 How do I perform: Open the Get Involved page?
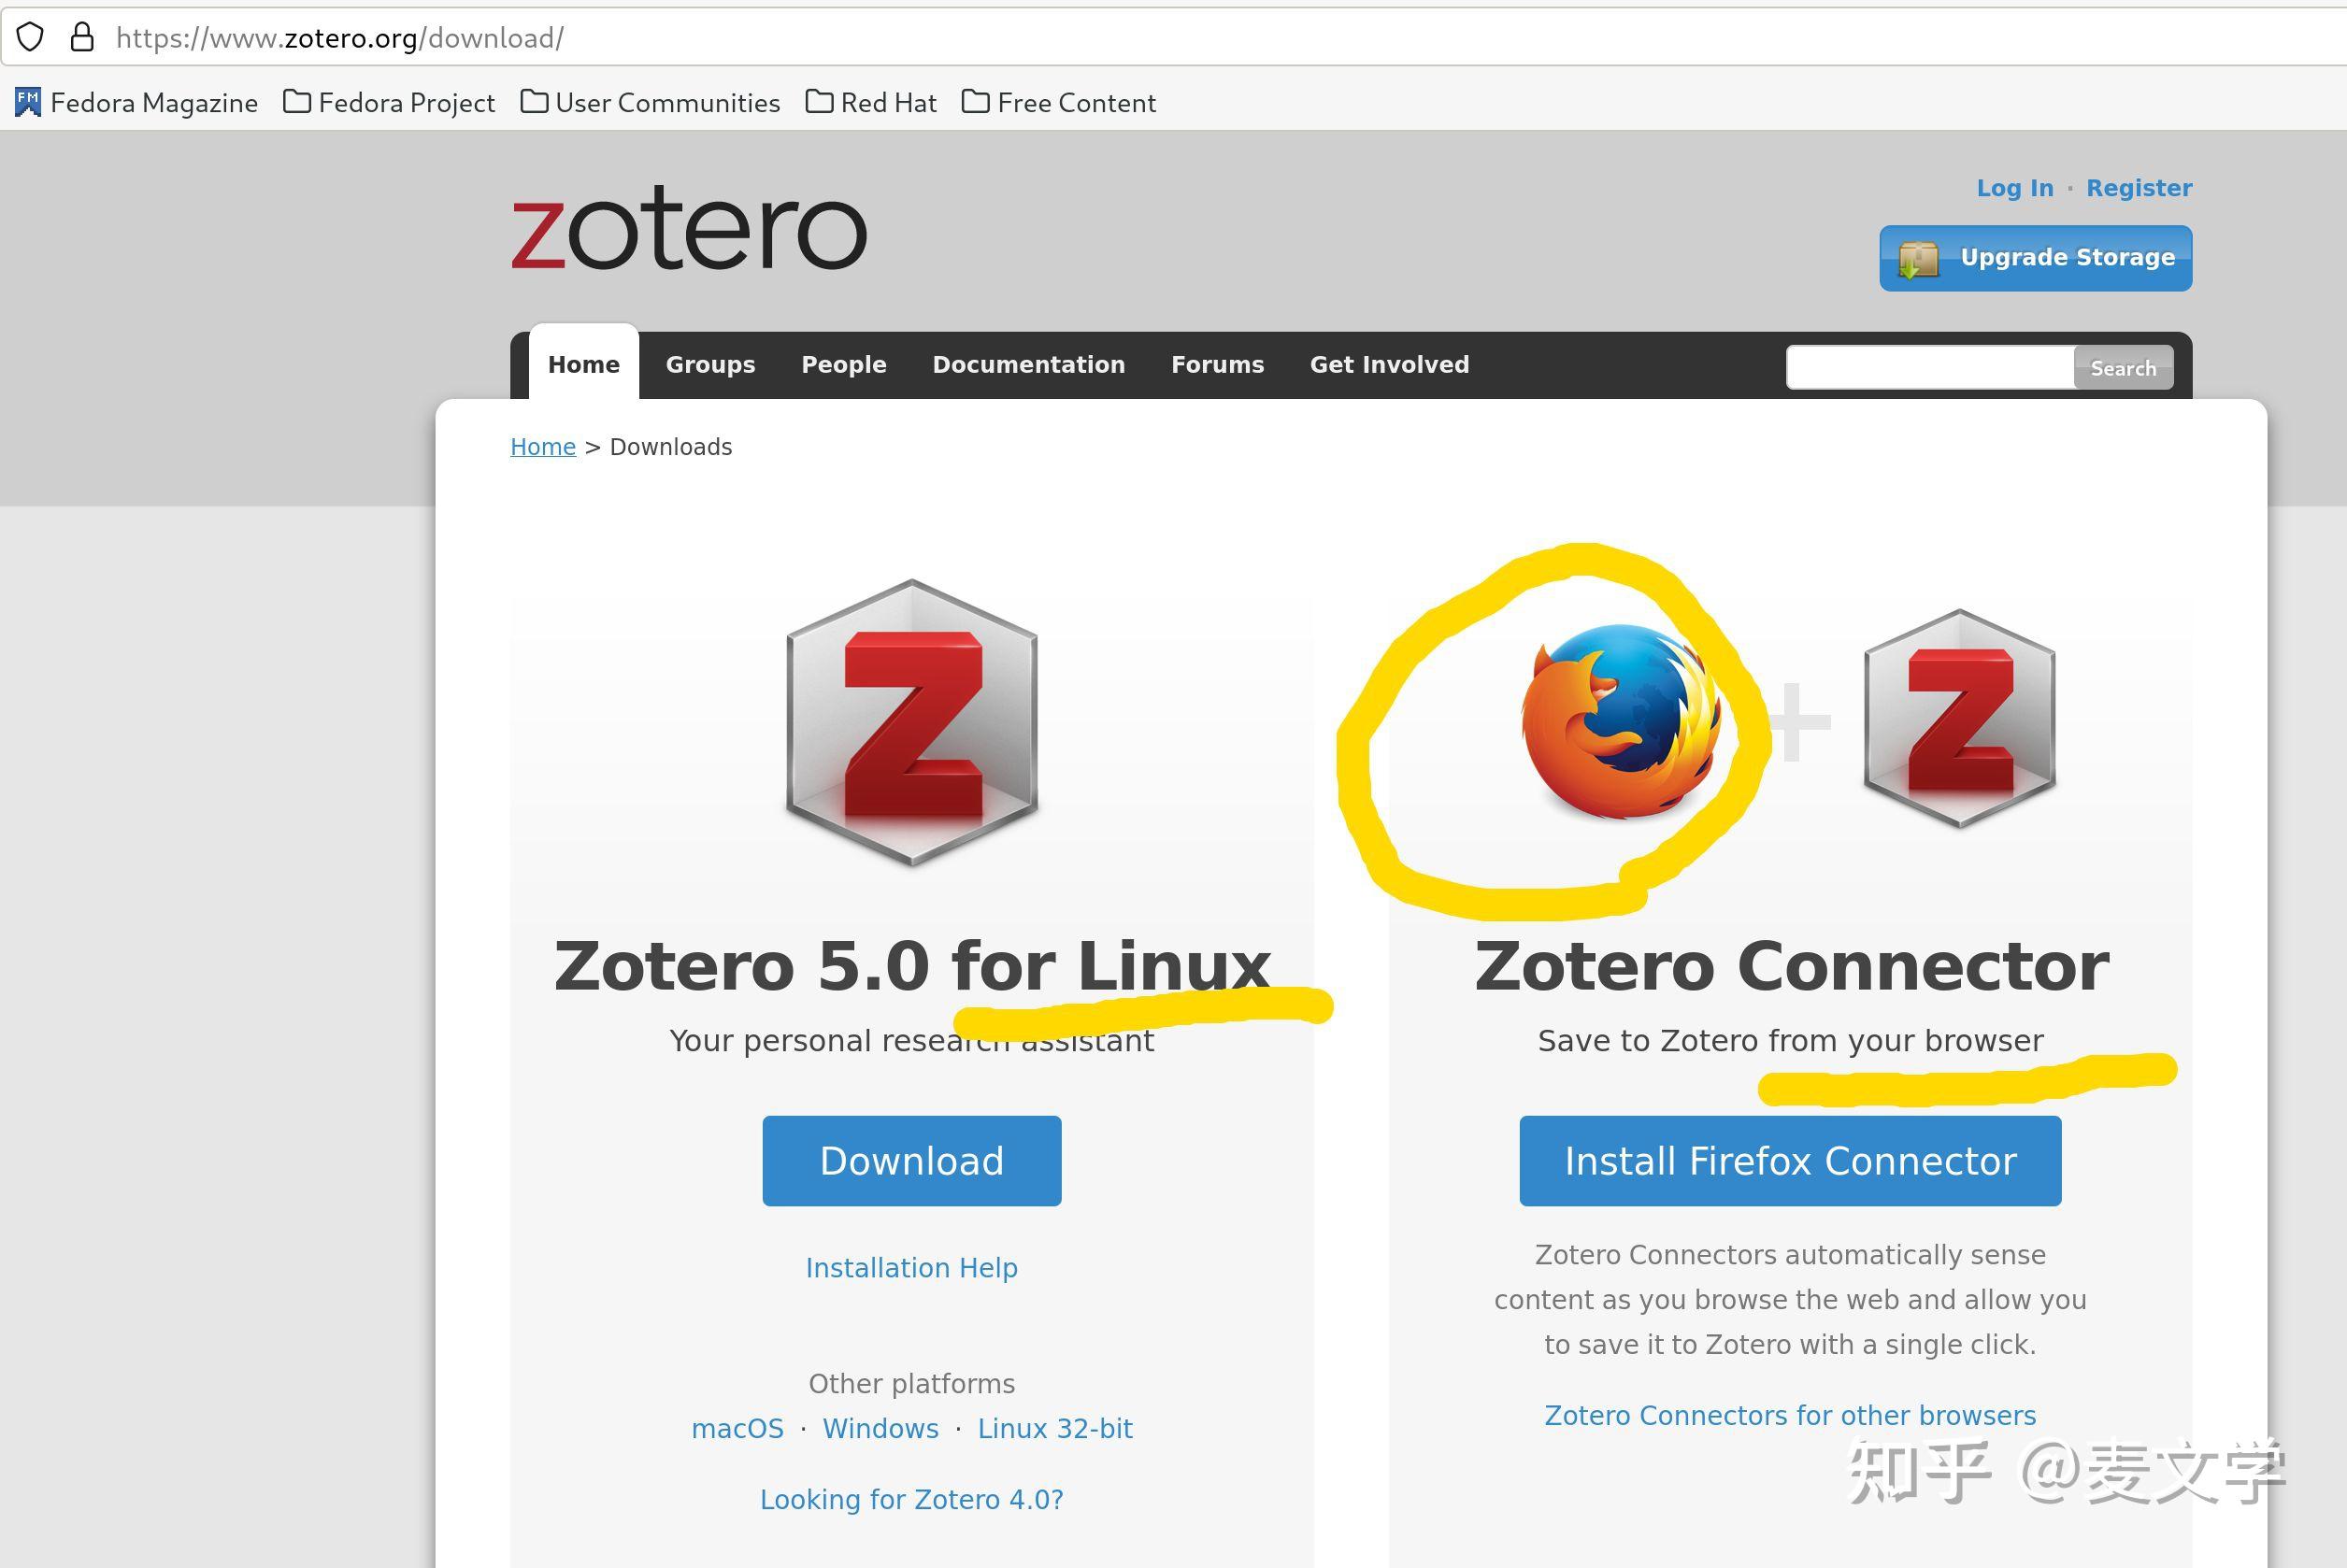pyautogui.click(x=1389, y=364)
